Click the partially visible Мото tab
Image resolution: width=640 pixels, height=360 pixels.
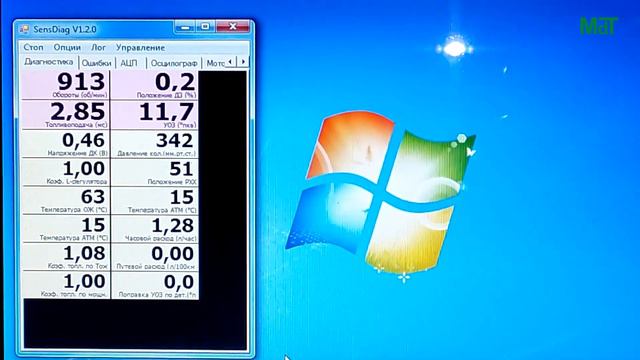(x=215, y=63)
